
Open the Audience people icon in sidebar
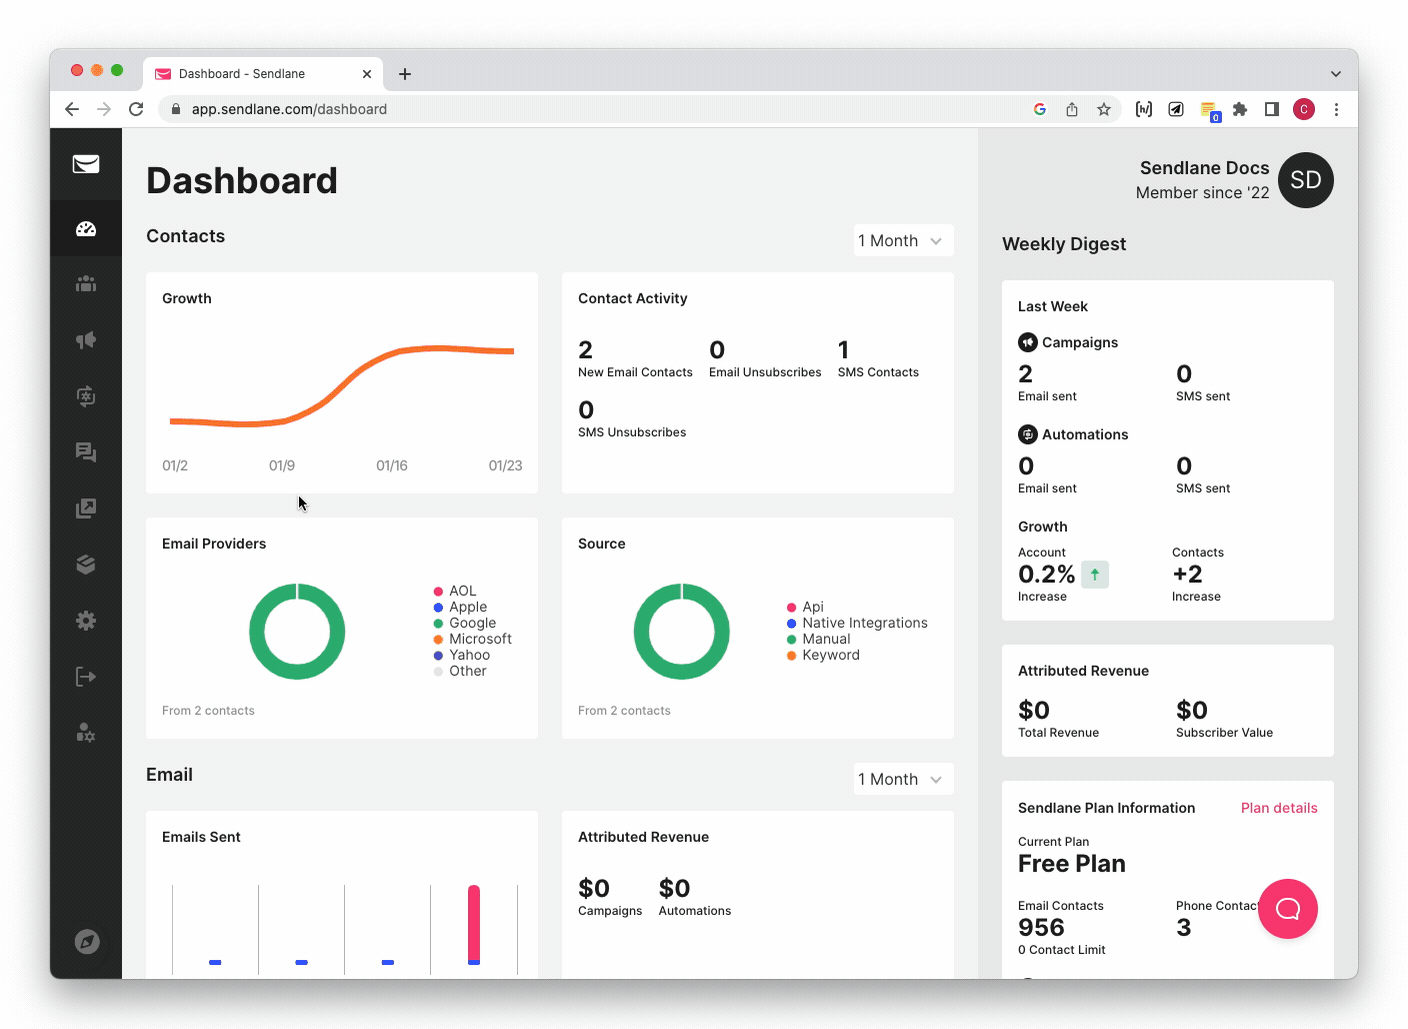coord(86,284)
